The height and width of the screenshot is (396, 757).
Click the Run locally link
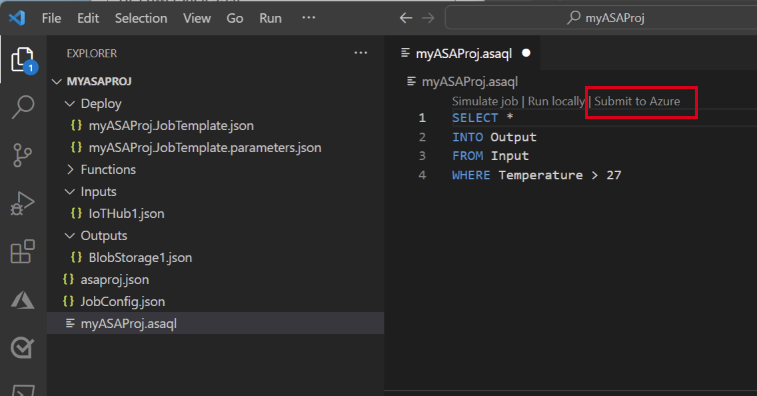pos(556,101)
